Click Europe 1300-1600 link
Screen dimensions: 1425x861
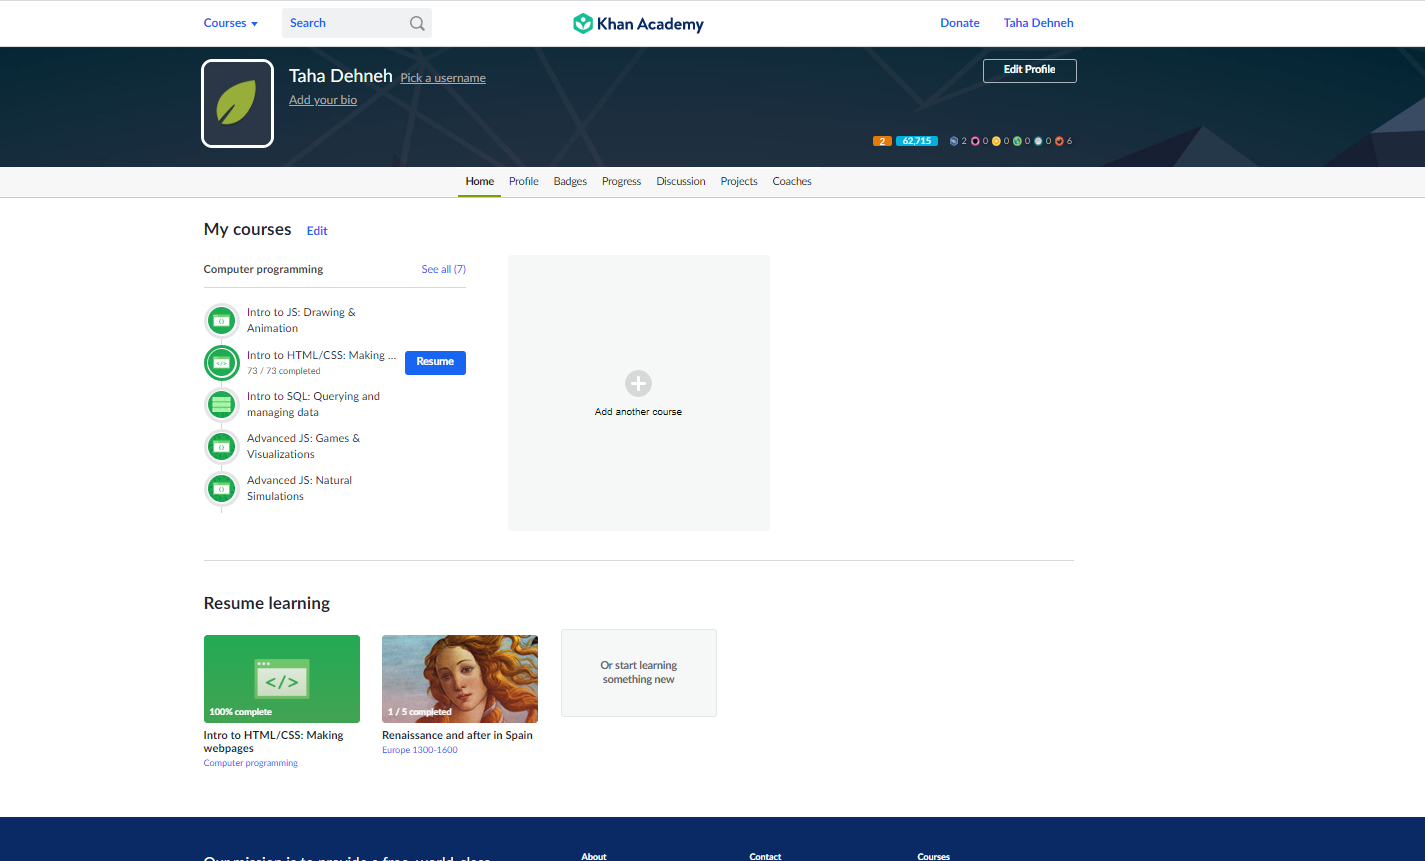tap(420, 750)
